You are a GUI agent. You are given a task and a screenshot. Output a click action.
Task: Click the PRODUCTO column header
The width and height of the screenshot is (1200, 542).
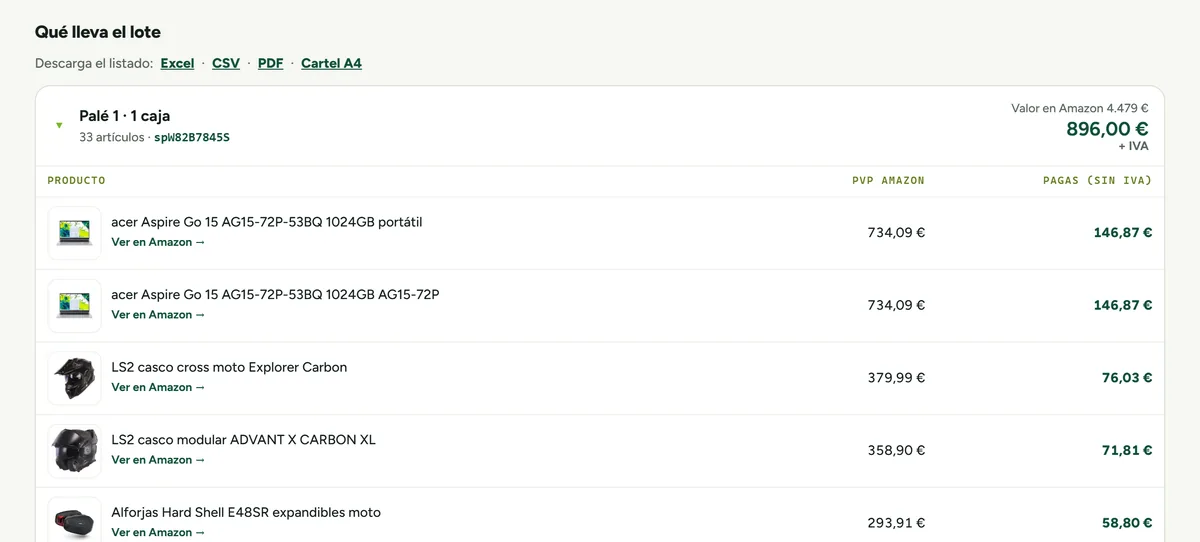point(76,181)
